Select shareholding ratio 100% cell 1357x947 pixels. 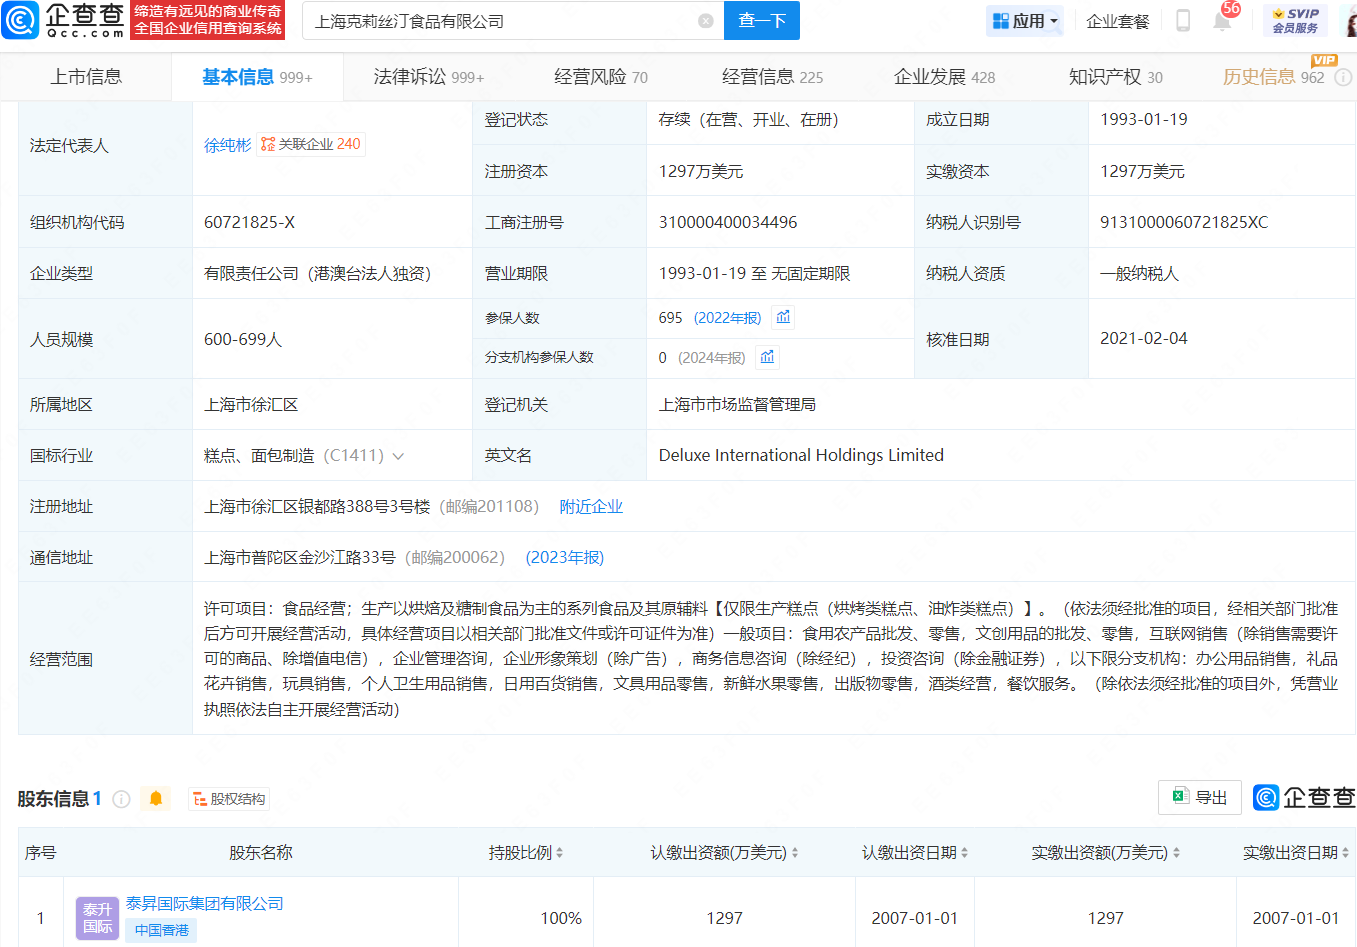click(x=526, y=917)
